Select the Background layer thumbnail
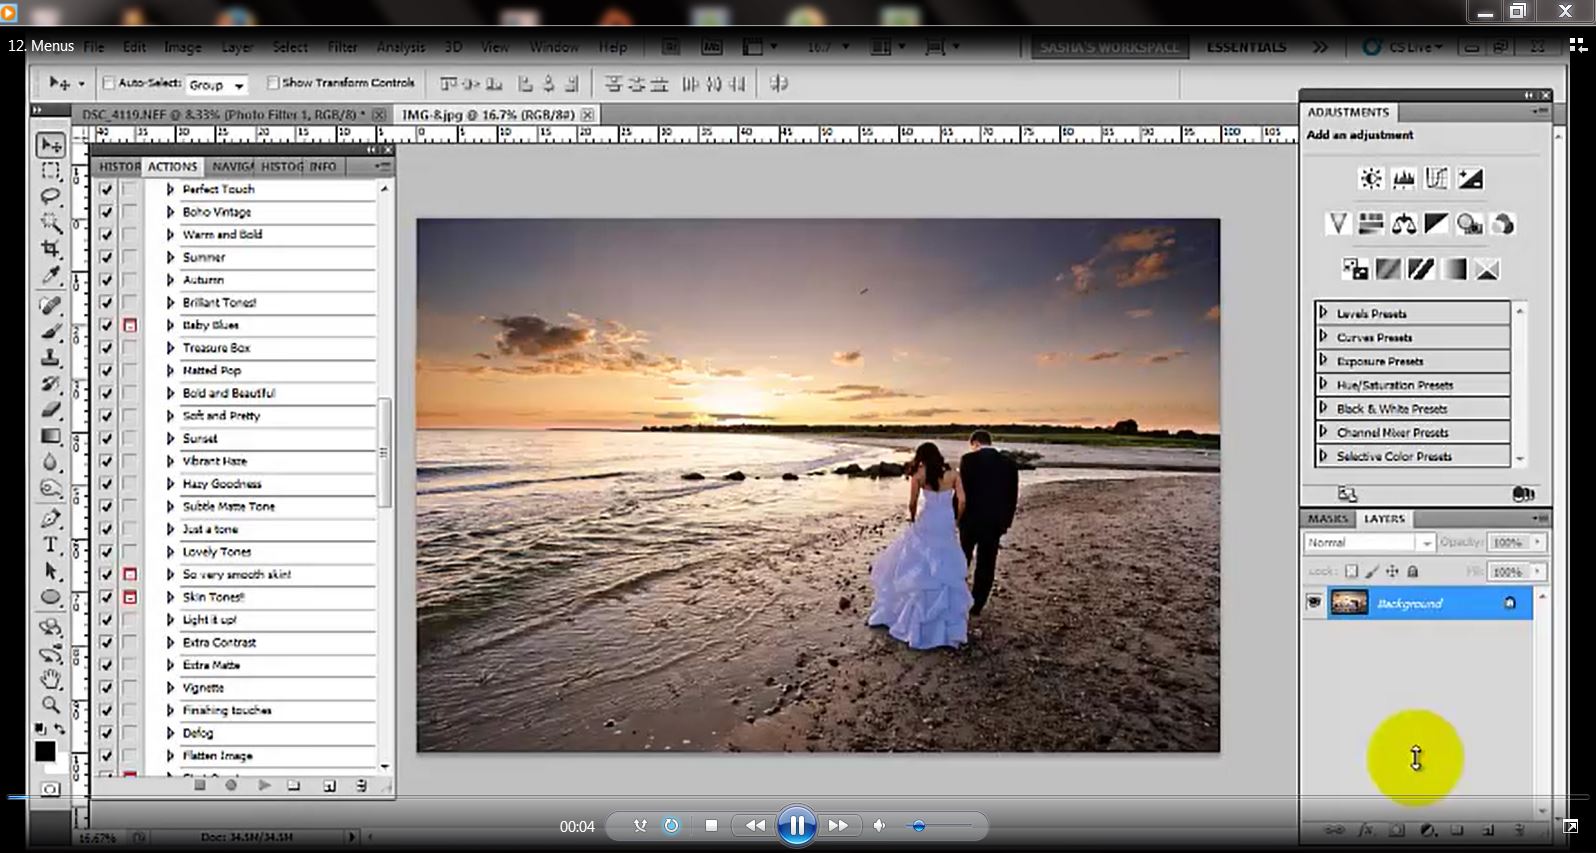 [1349, 603]
